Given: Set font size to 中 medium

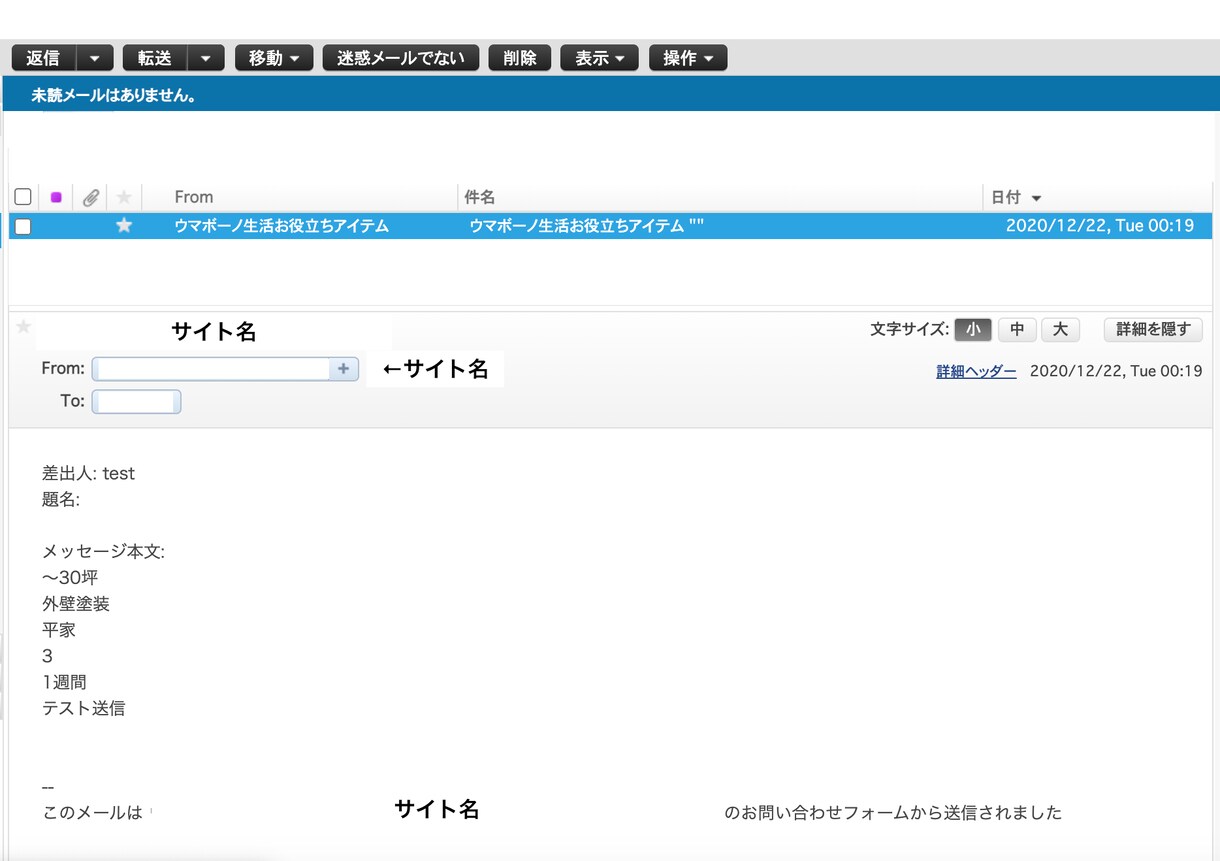Looking at the screenshot, I should (x=1017, y=329).
